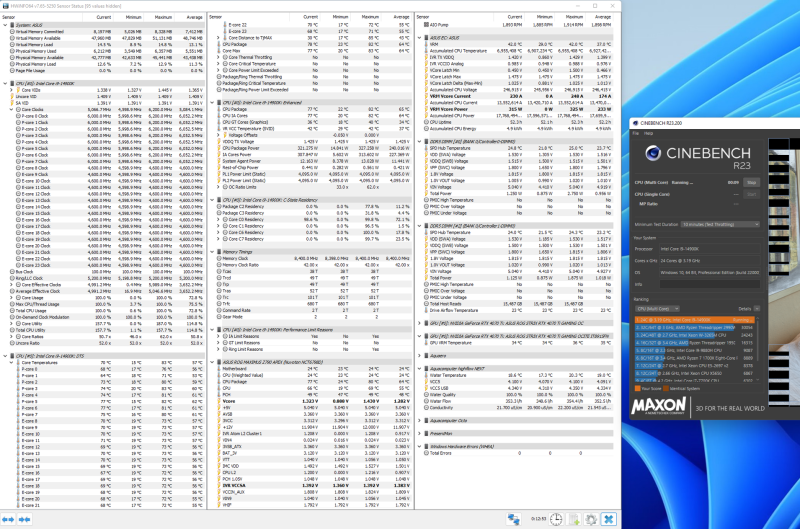The width and height of the screenshot is (800, 529).
Task: Select the Intel Xeon W-3265M ranking entry
Action: 694,335
